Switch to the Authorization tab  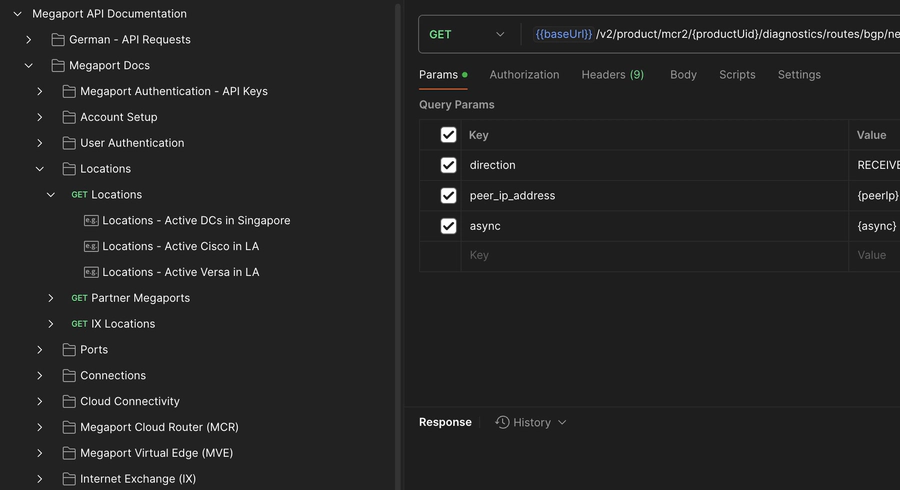(x=524, y=75)
